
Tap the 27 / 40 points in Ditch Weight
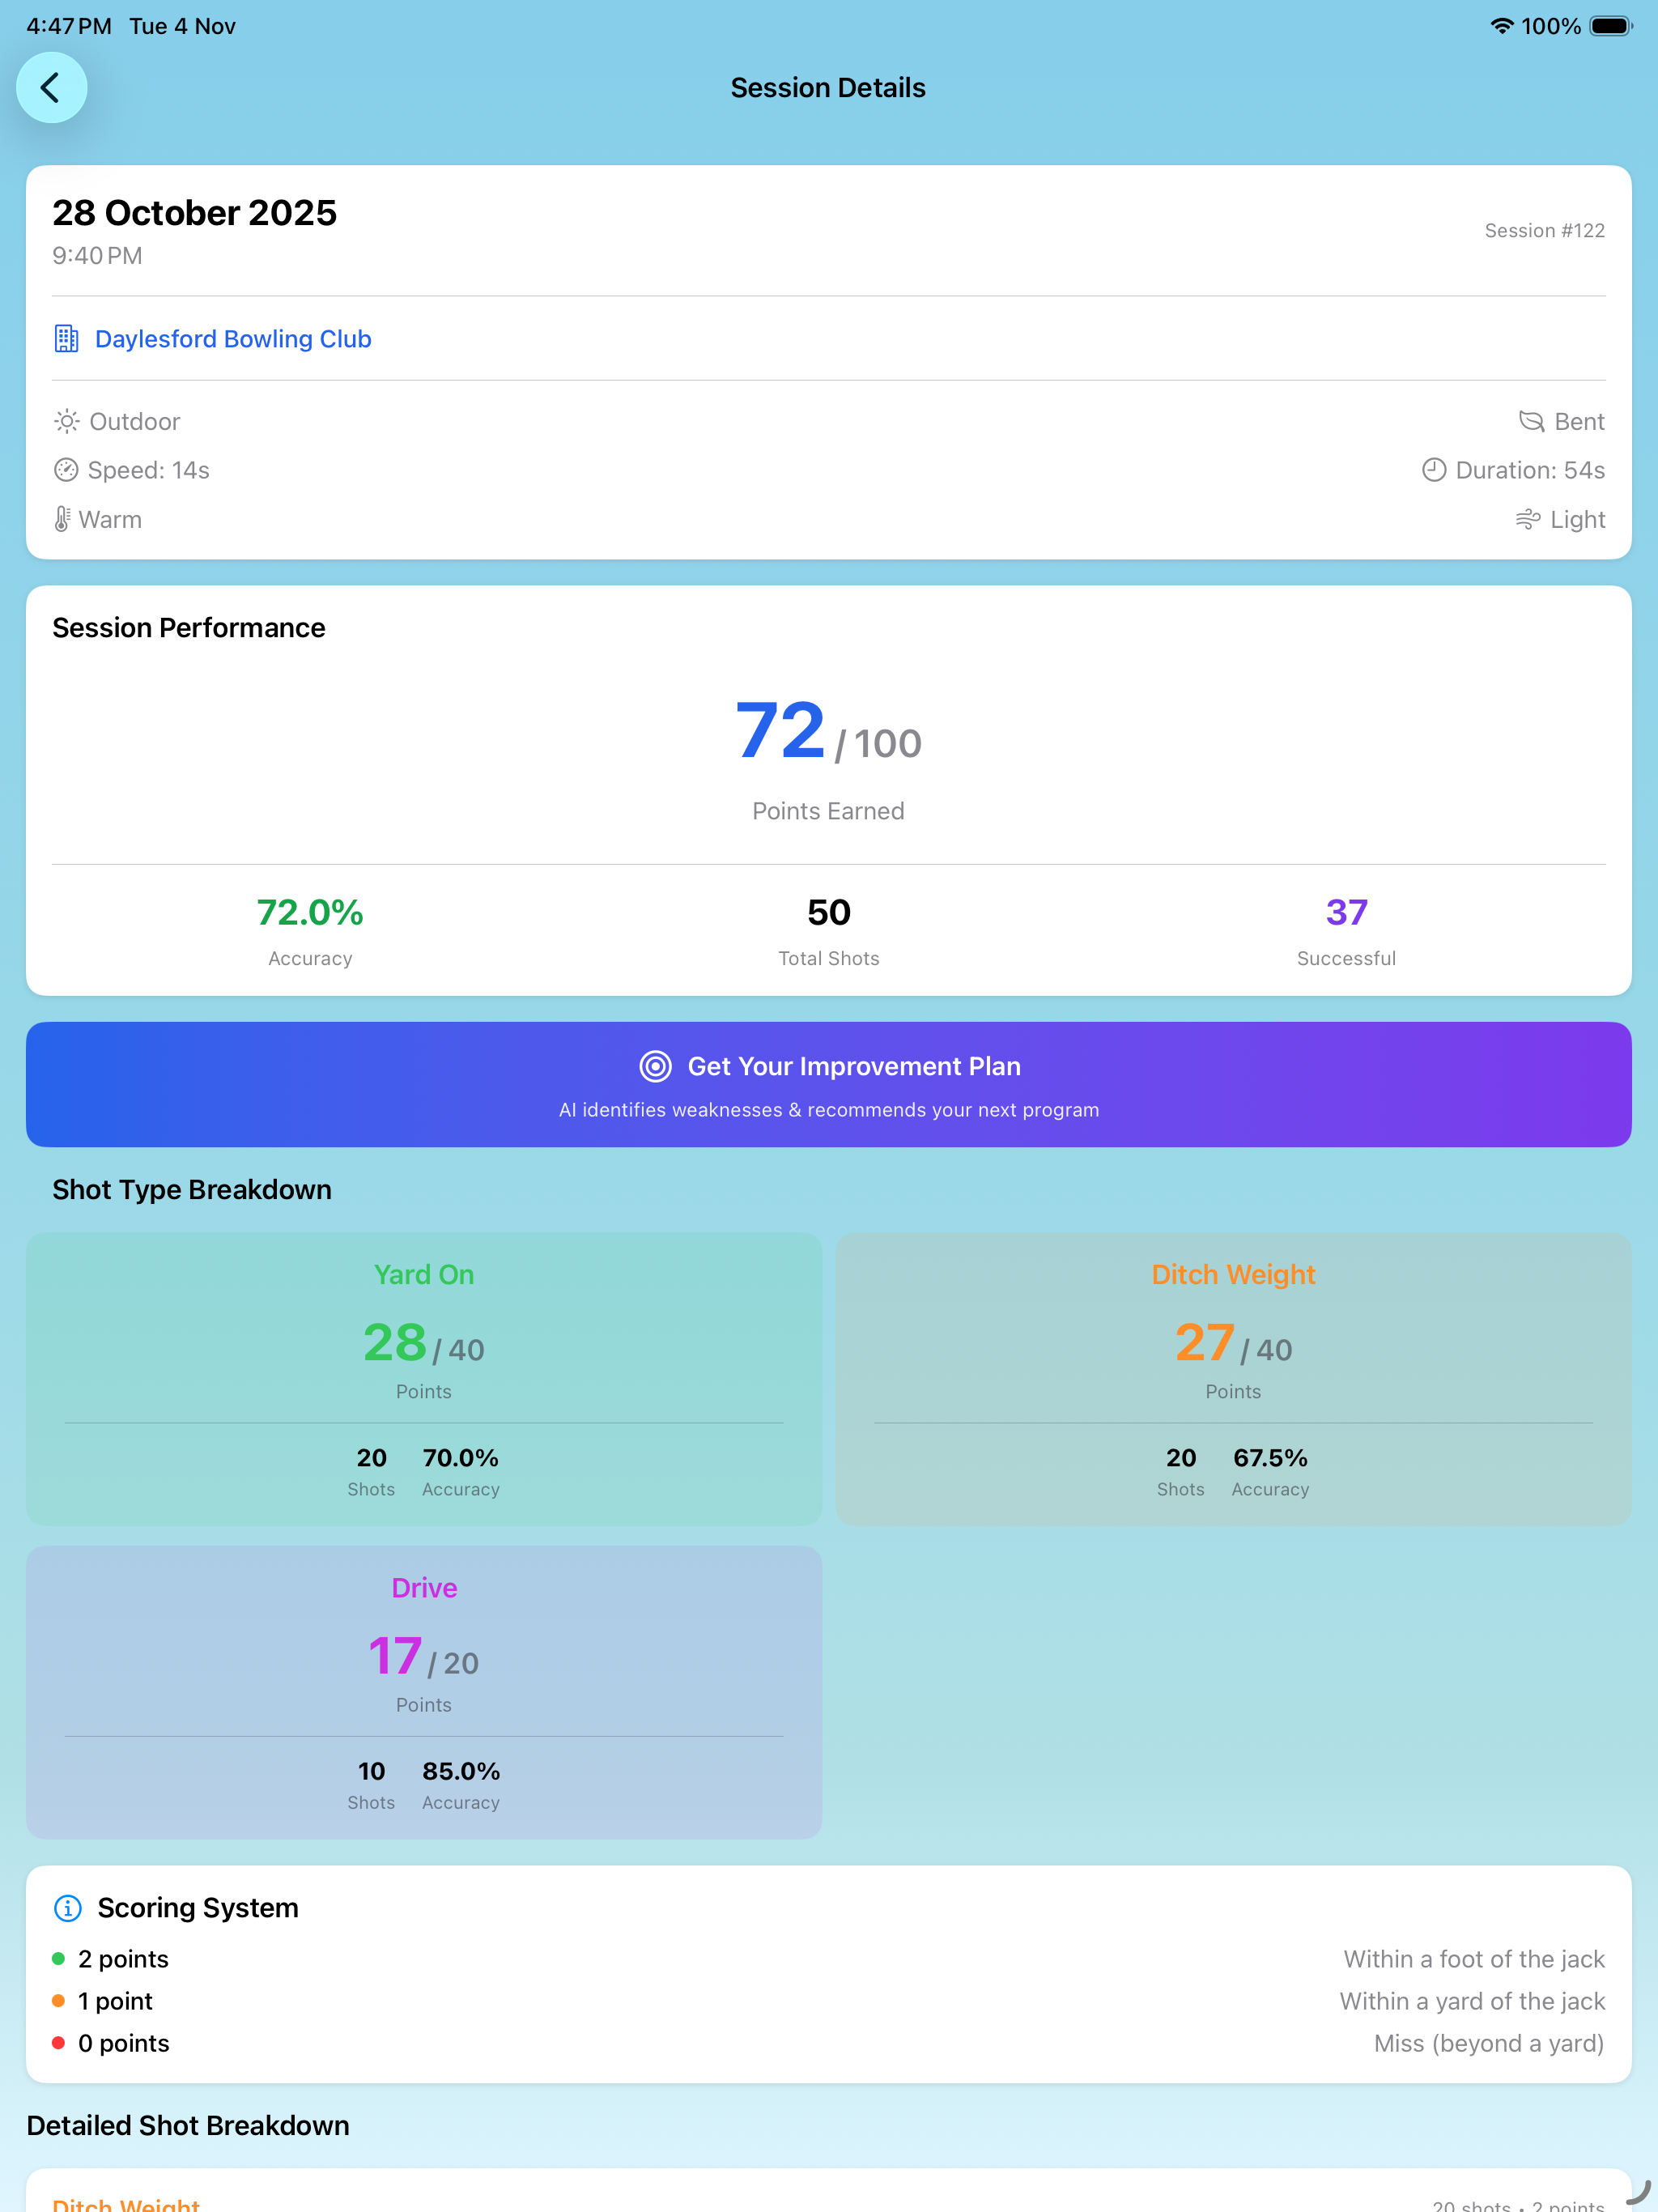[1233, 1344]
